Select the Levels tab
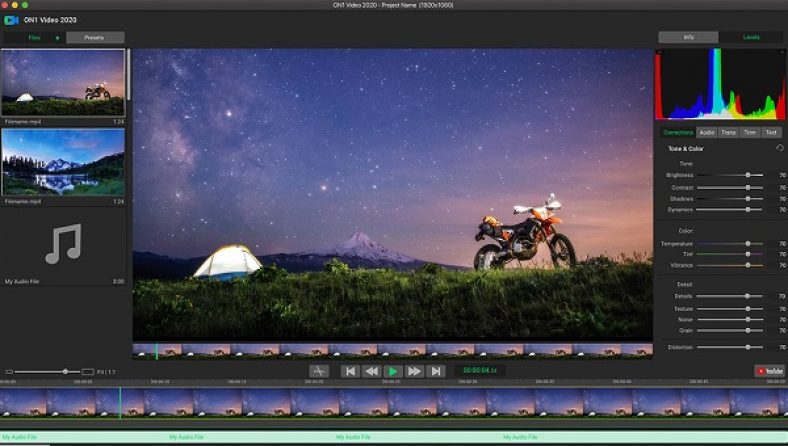 point(750,37)
